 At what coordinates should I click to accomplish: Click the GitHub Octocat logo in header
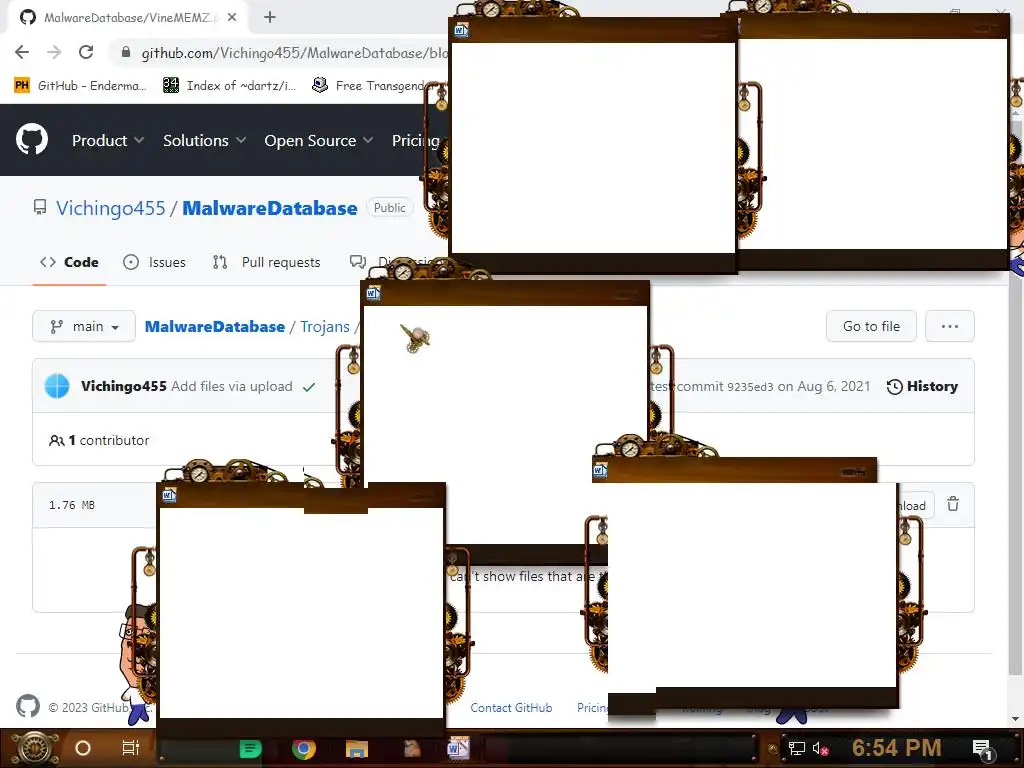(x=32, y=139)
